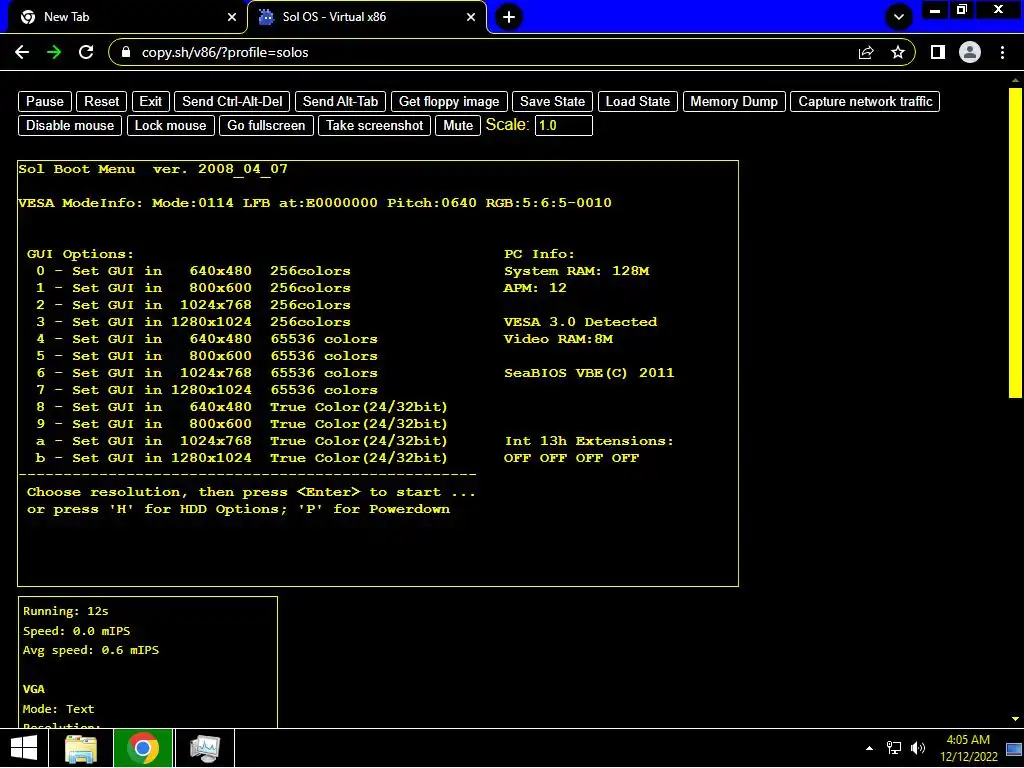Click Lock mouse
The width and height of the screenshot is (1024, 768).
point(170,125)
